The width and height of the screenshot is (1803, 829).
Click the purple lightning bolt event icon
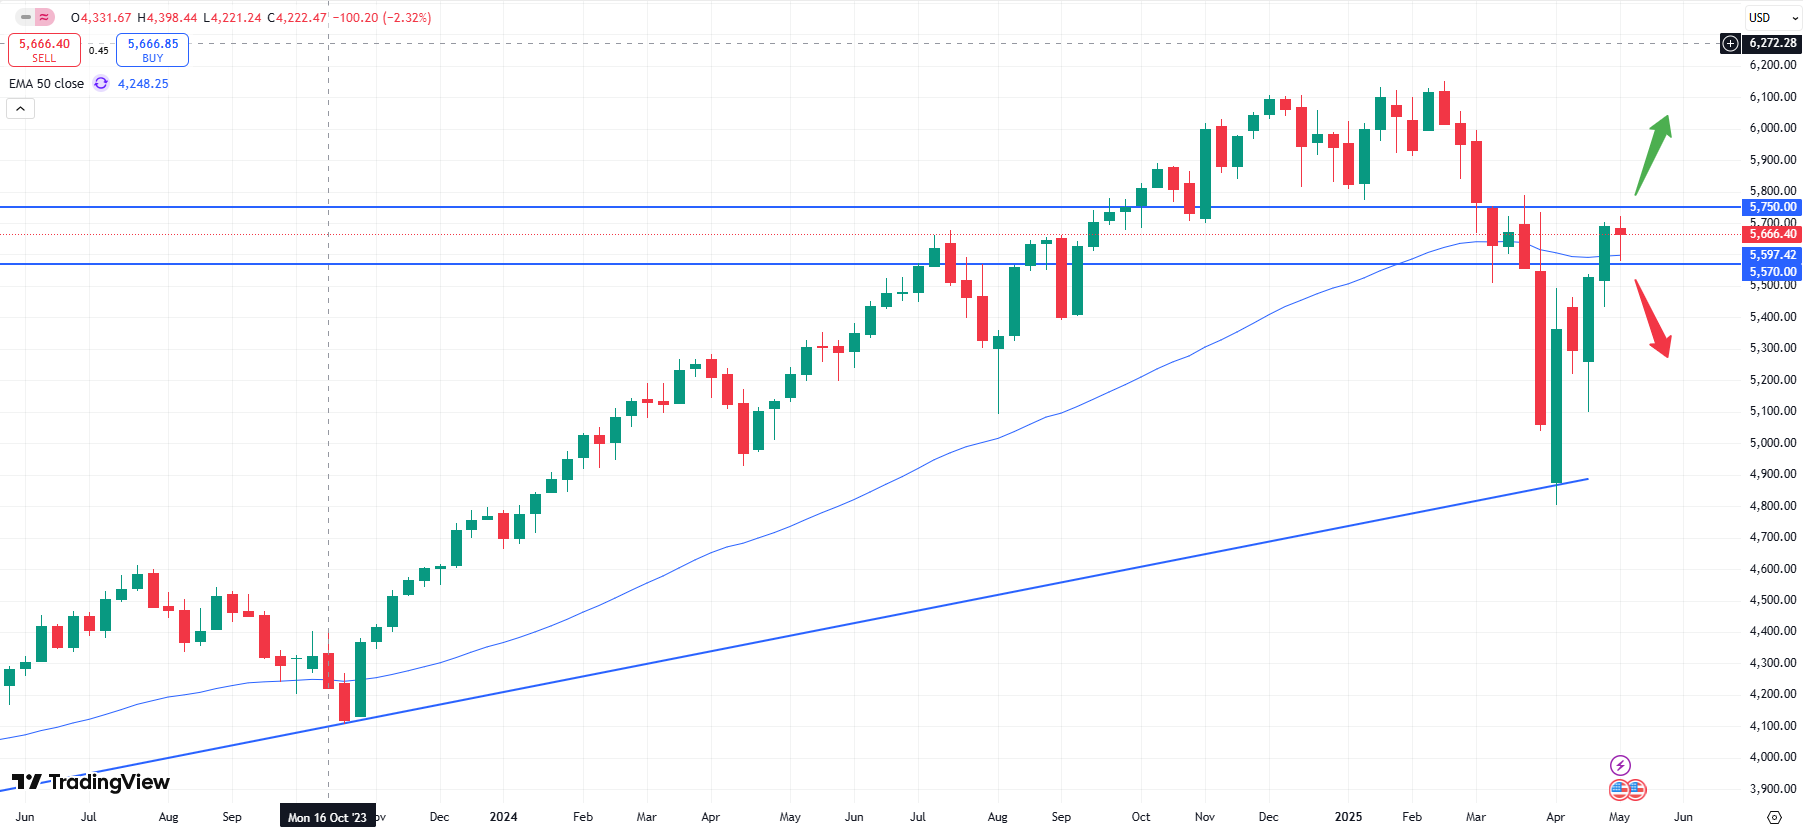pyautogui.click(x=1620, y=766)
